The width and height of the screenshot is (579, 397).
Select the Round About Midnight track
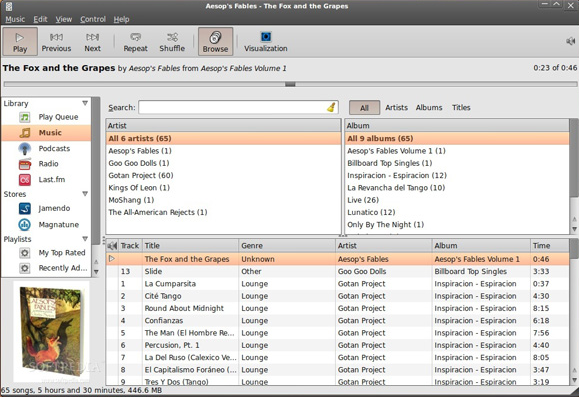coord(338,308)
